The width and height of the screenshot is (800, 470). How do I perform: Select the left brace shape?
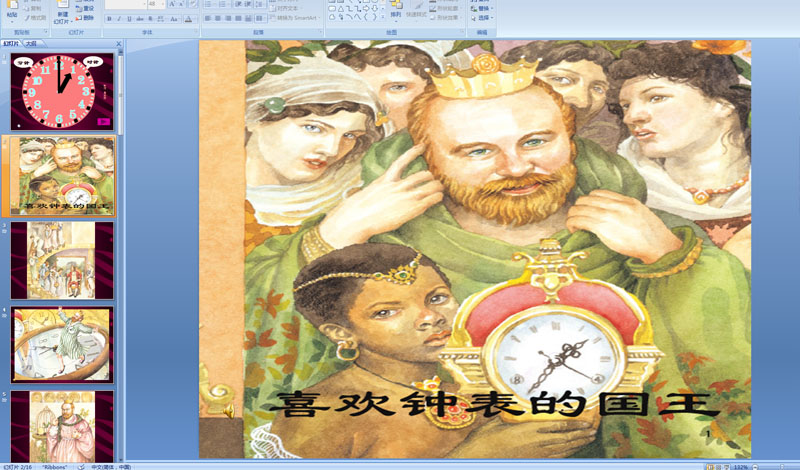click(366, 17)
